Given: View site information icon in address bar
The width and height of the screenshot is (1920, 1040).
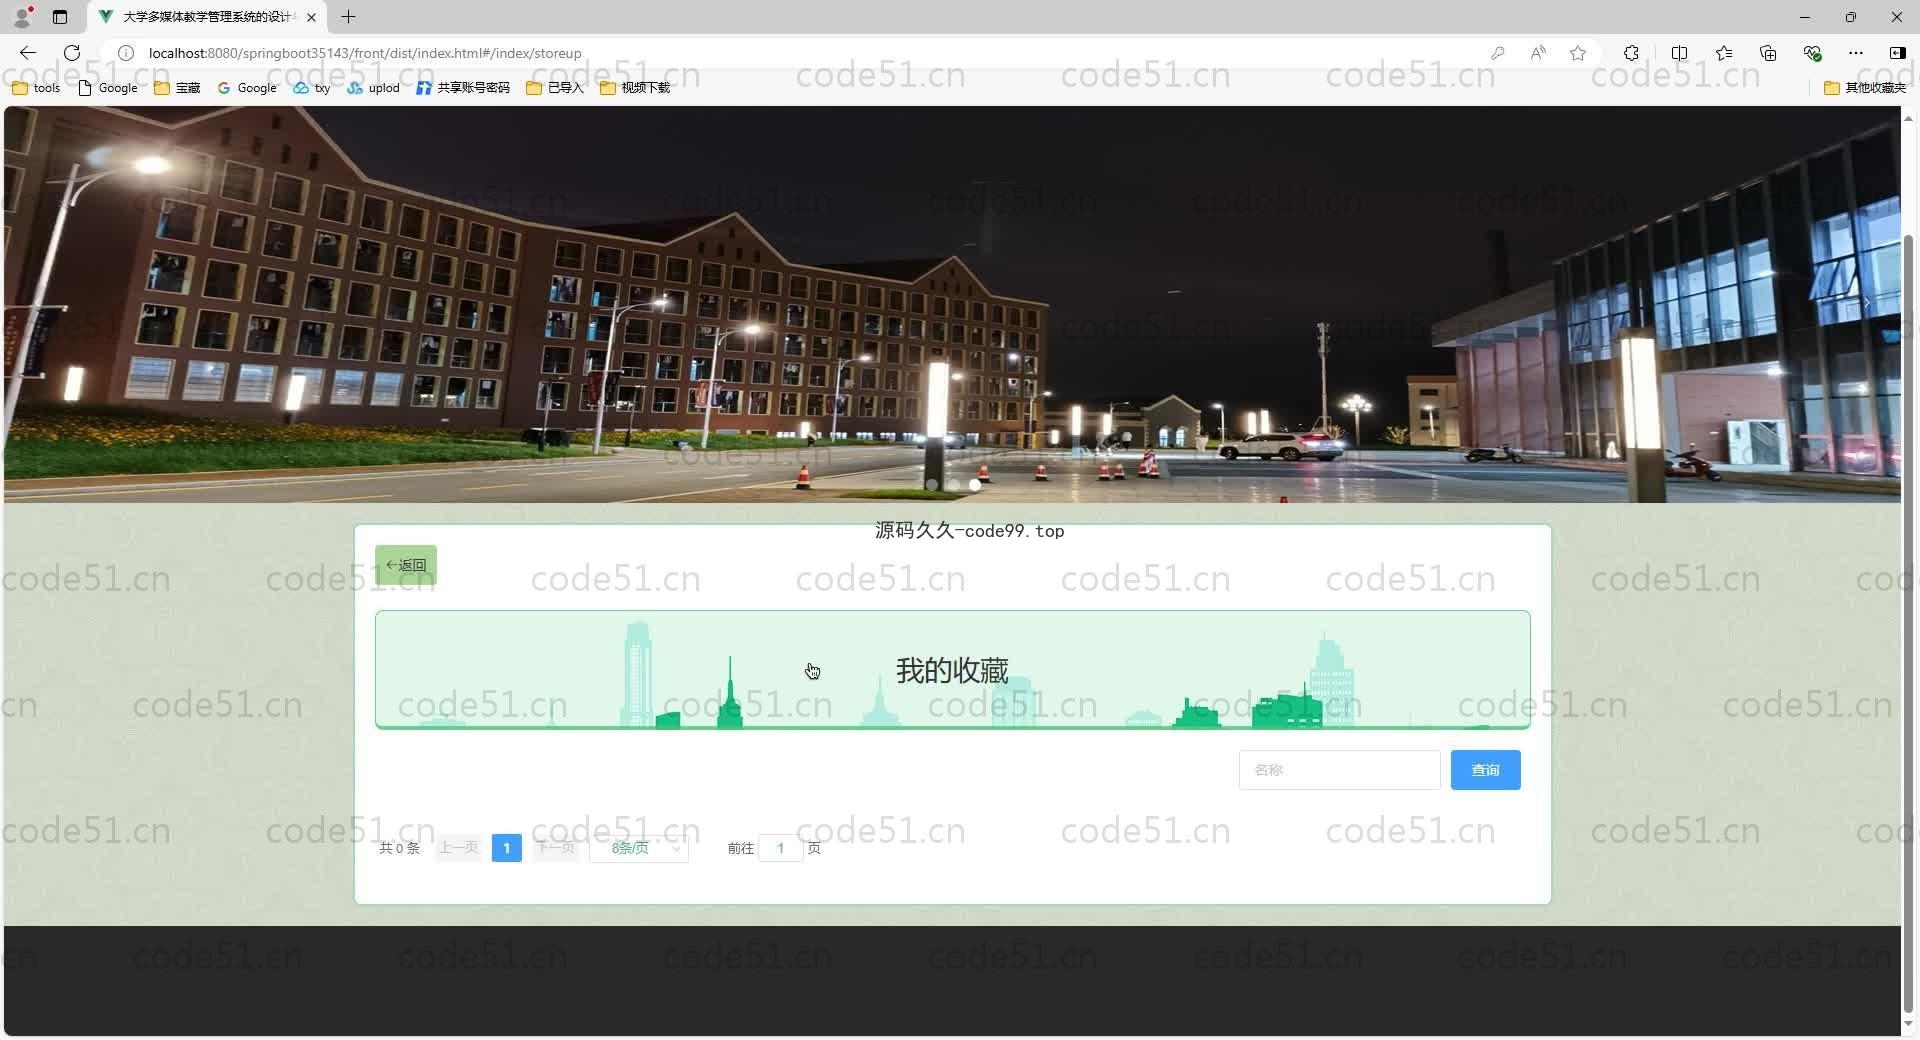Looking at the screenshot, I should (126, 53).
